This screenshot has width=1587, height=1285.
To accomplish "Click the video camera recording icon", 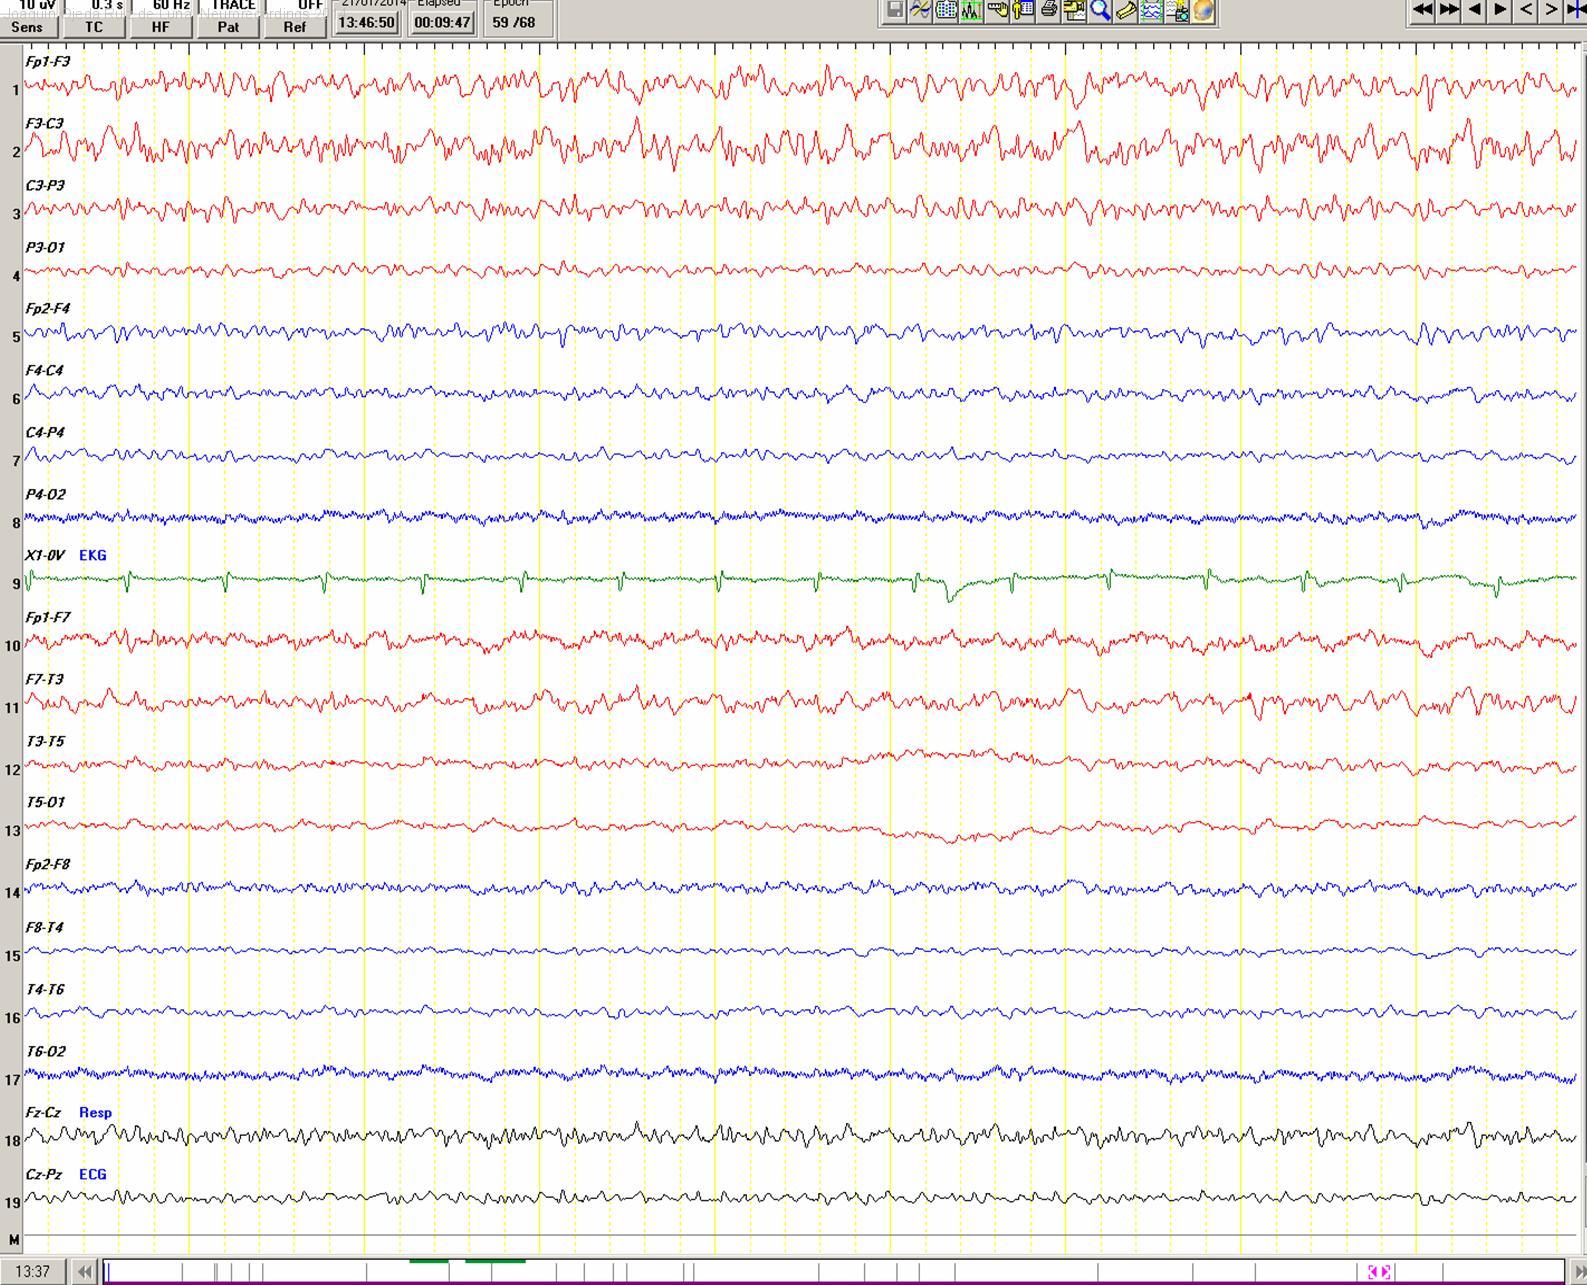I will pyautogui.click(x=1074, y=11).
